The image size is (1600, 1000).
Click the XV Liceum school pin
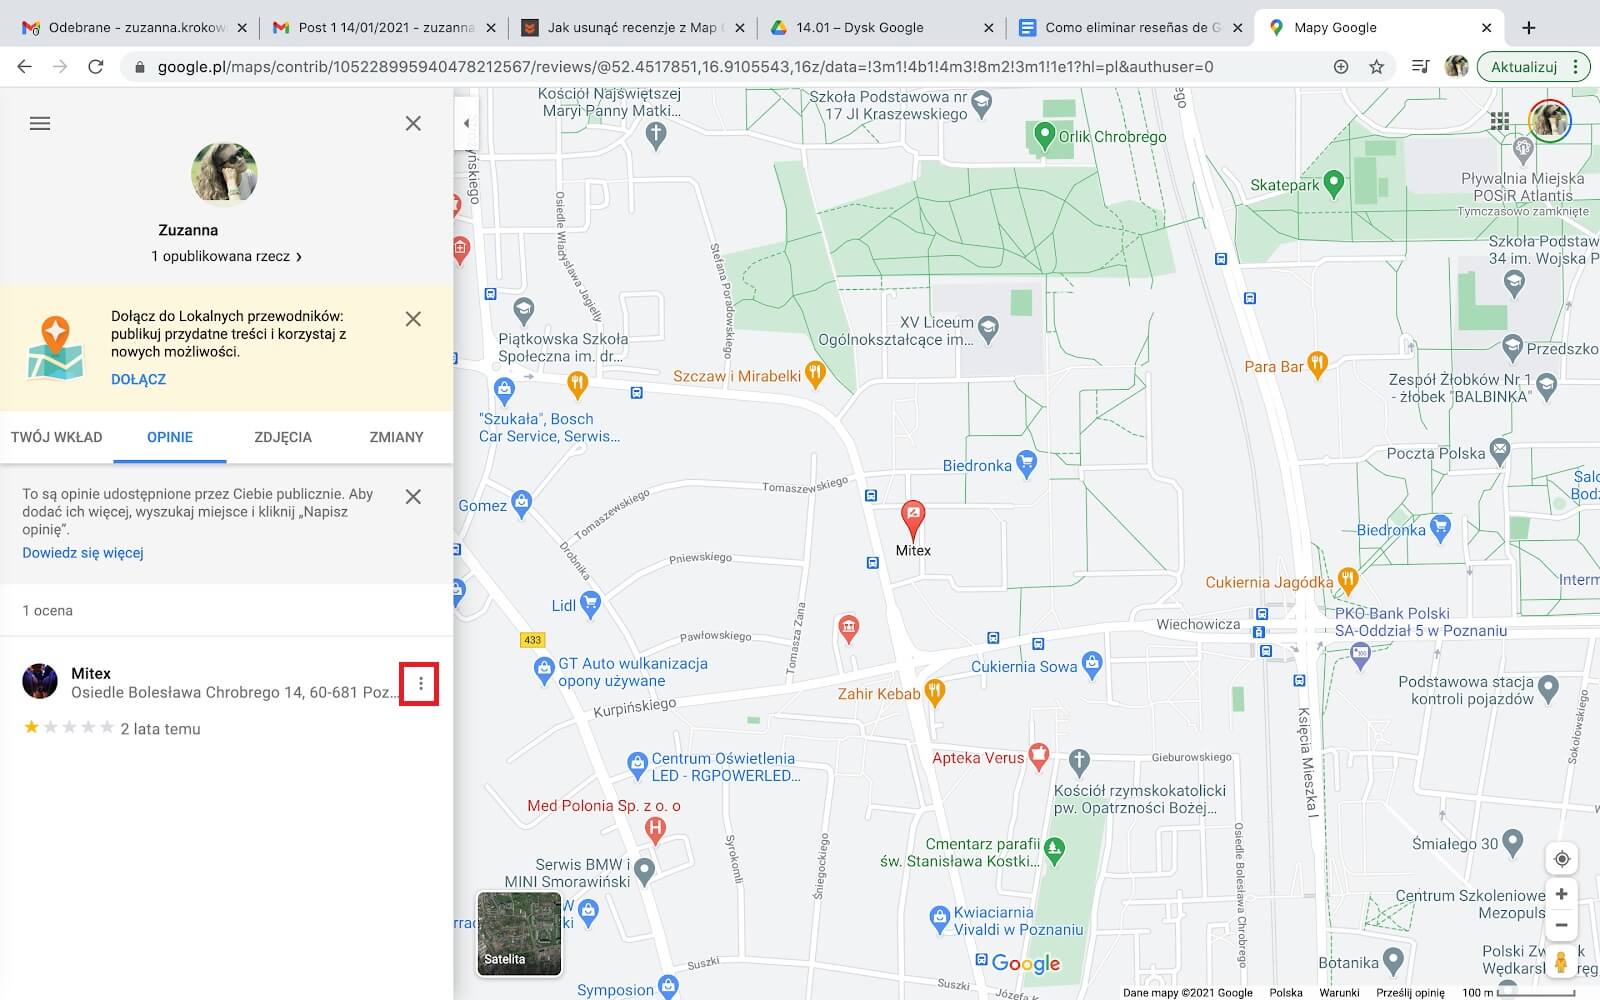click(988, 328)
